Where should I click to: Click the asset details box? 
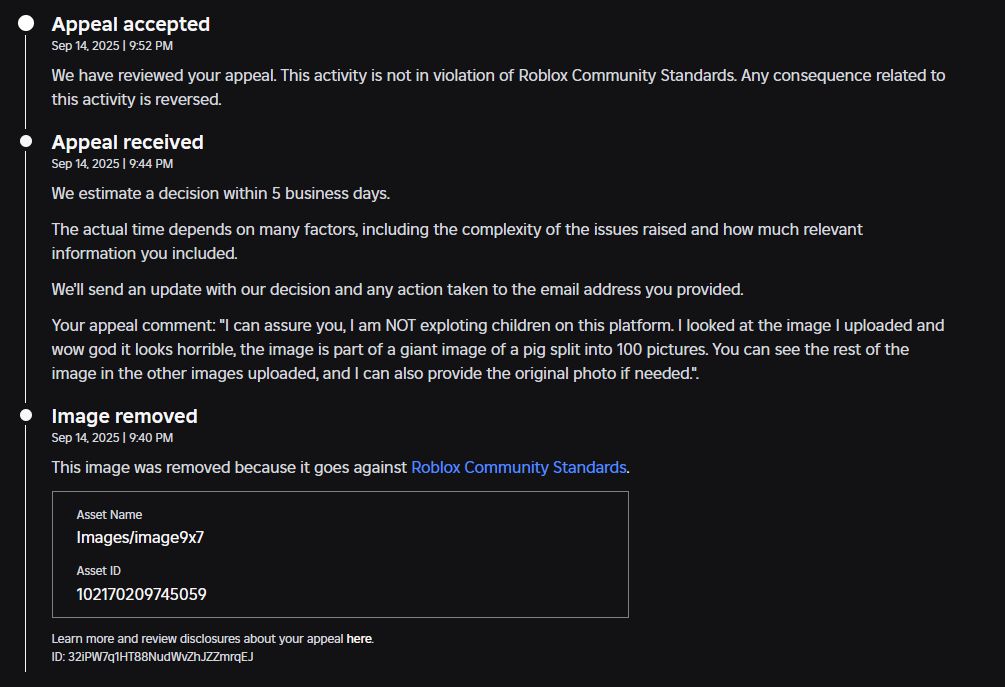340,554
